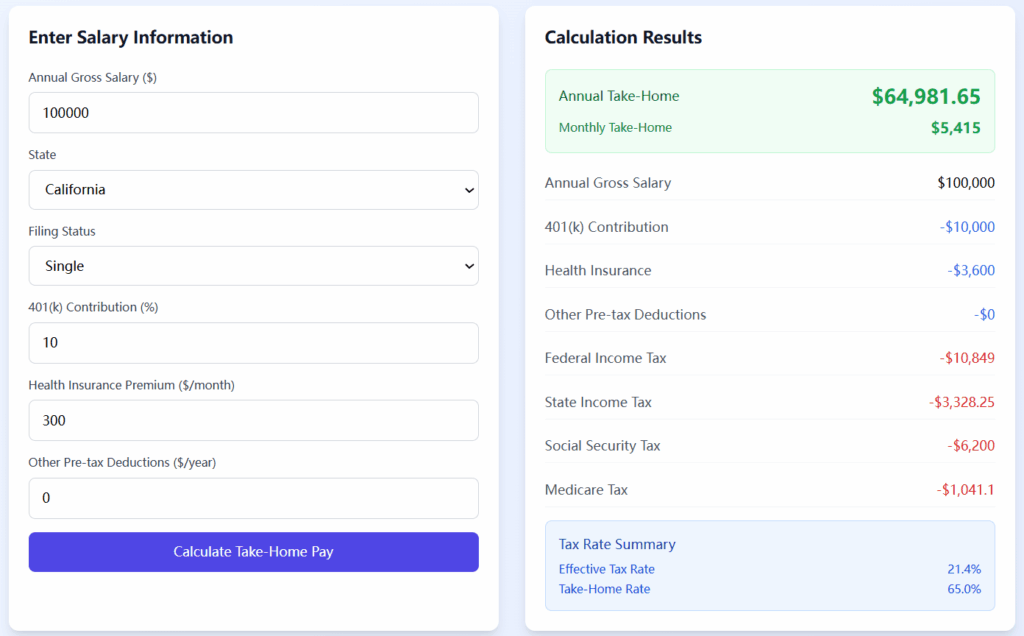The width and height of the screenshot is (1024, 636).
Task: Open the State dropdown
Action: click(x=253, y=190)
